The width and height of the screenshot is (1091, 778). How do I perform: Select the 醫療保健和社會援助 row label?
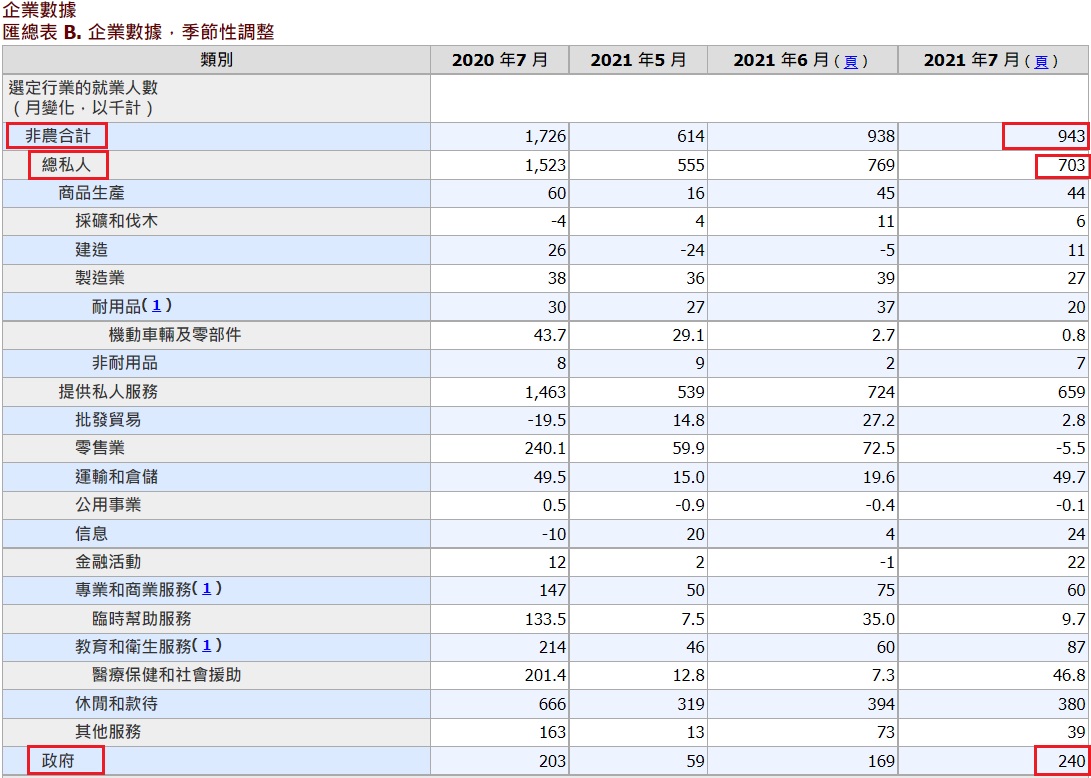(x=166, y=674)
